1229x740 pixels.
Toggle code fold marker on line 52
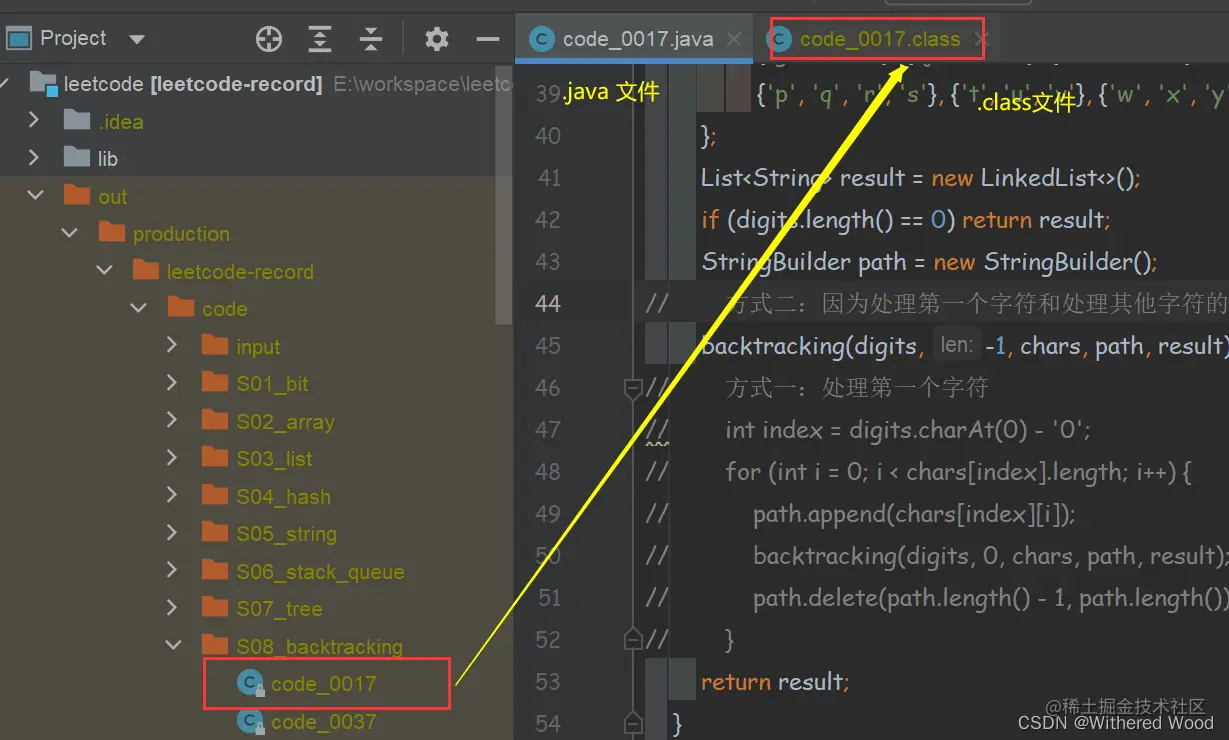(632, 639)
